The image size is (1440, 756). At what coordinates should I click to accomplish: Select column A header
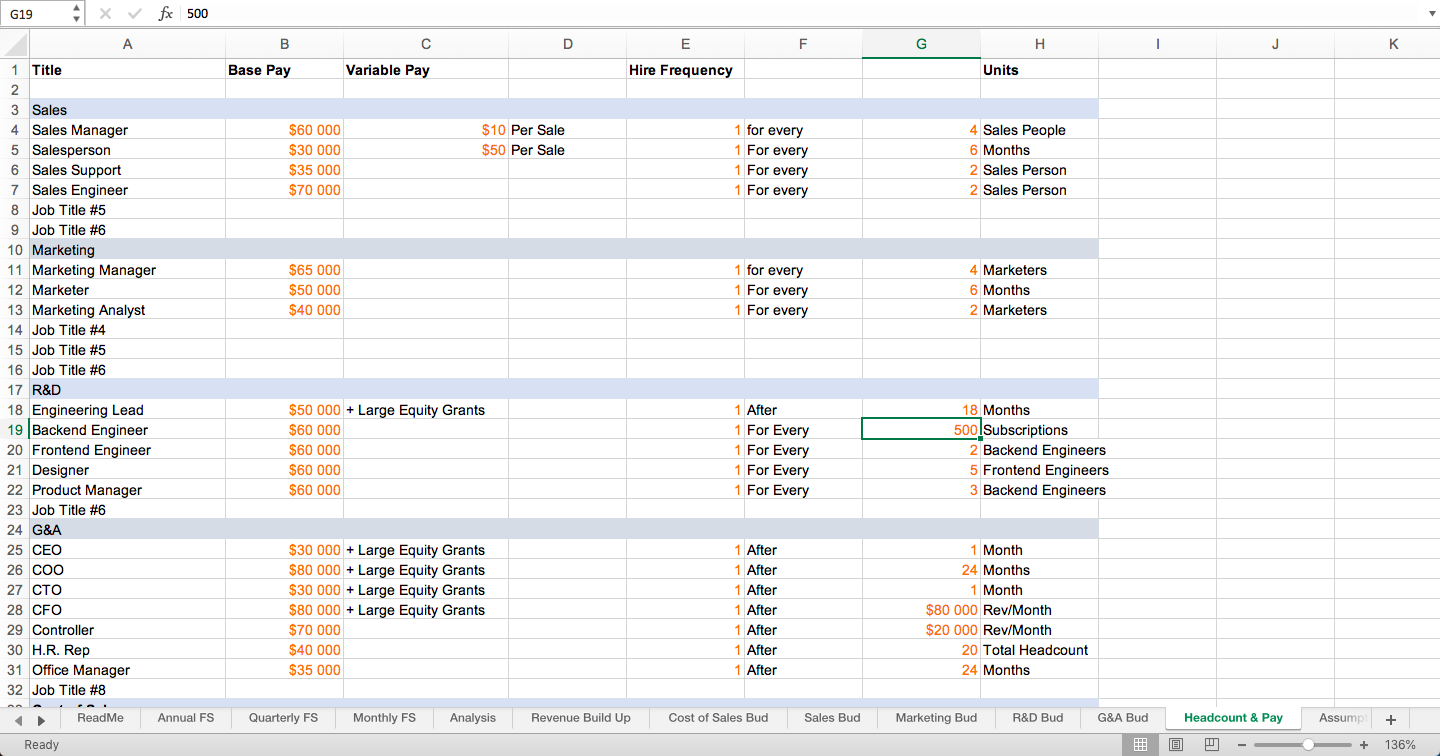[127, 44]
